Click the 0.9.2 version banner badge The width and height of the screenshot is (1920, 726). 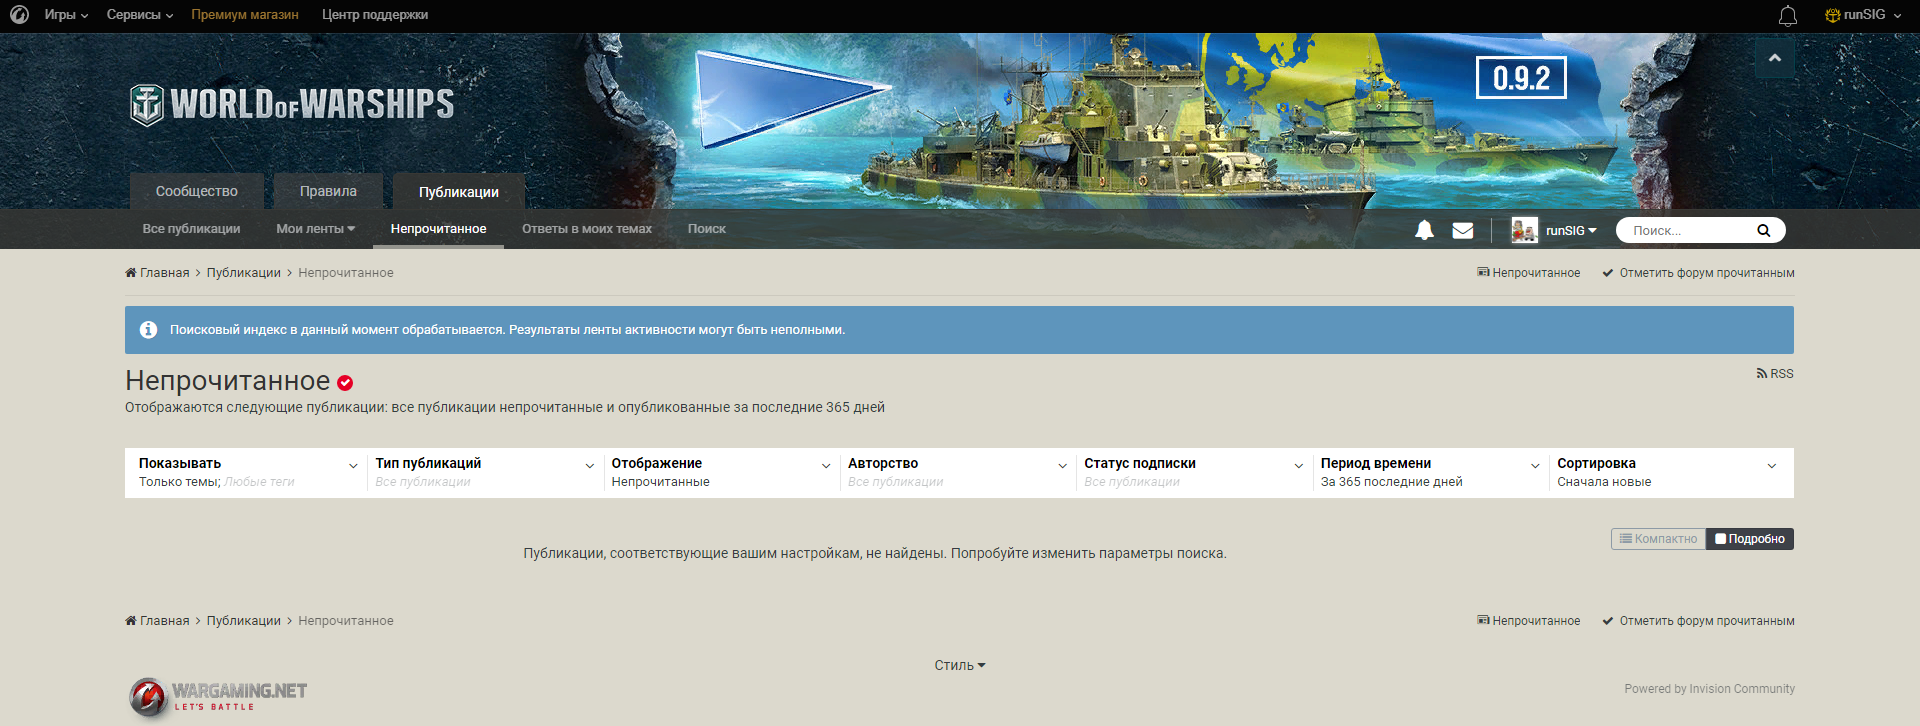[1521, 77]
